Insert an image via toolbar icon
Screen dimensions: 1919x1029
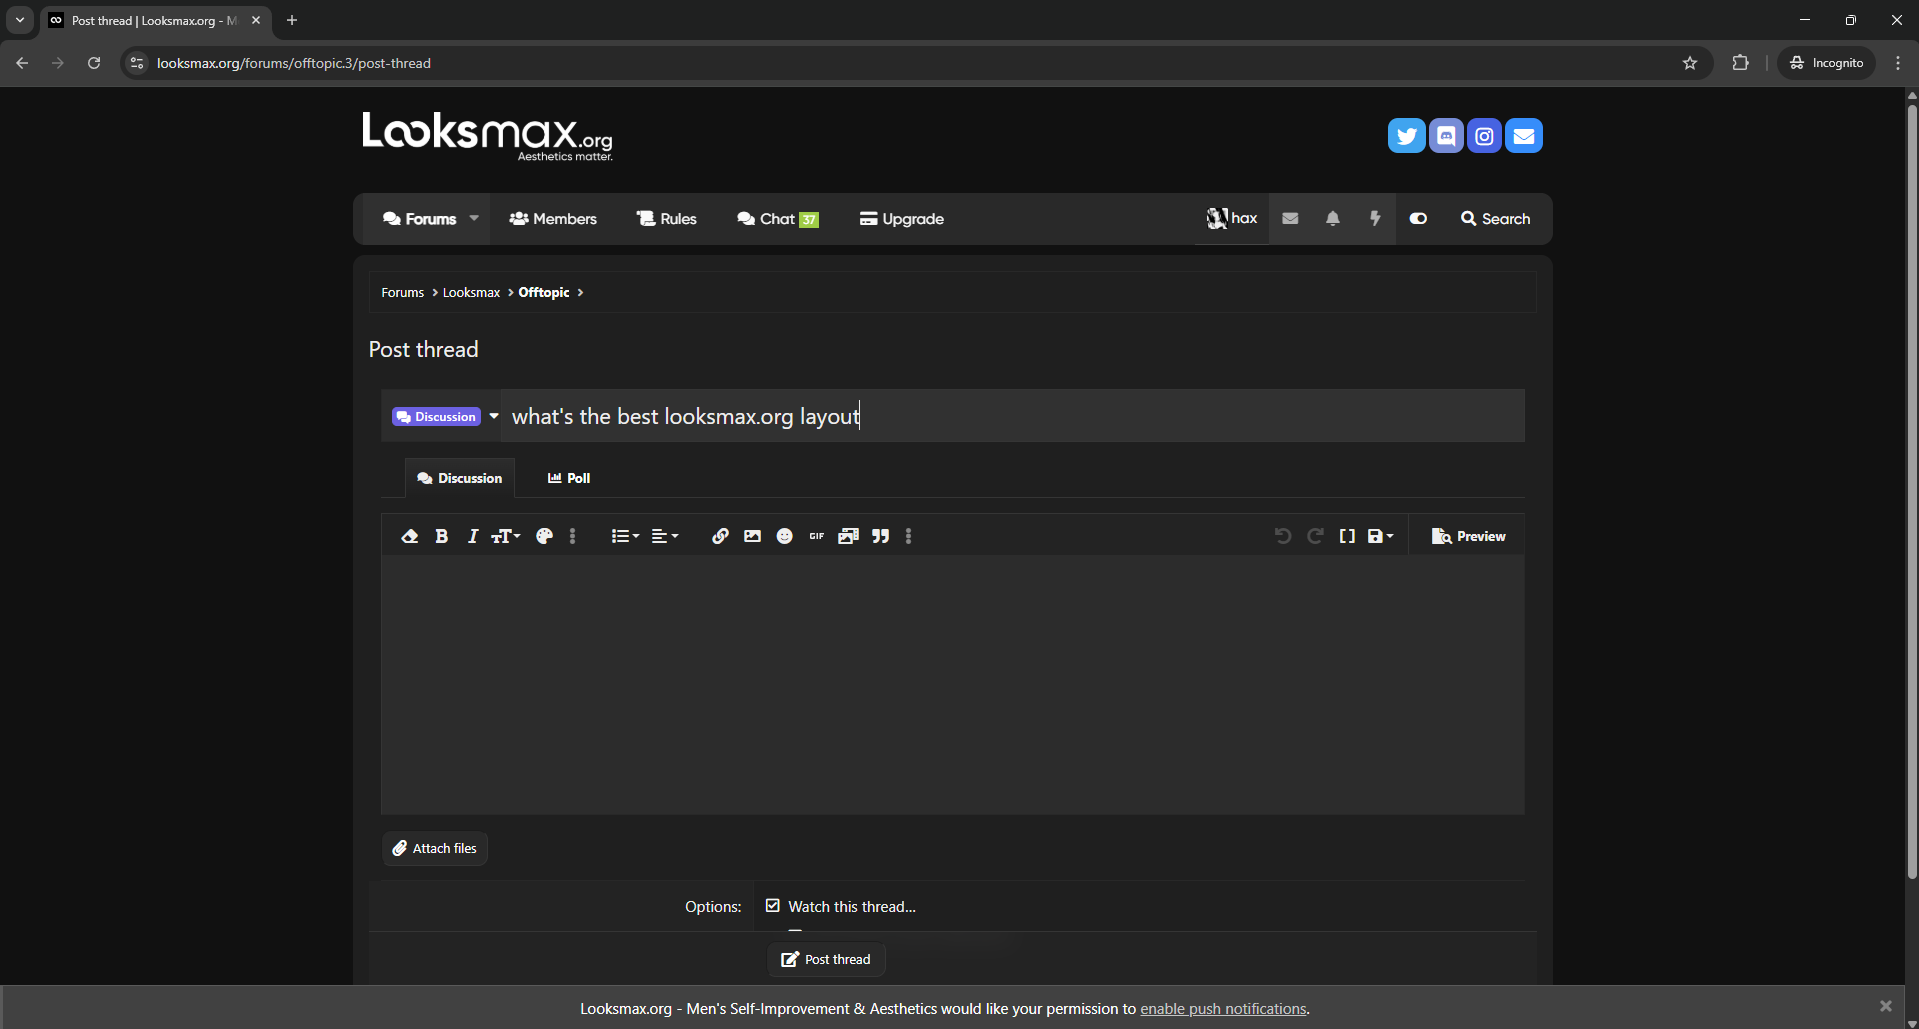pyautogui.click(x=752, y=537)
